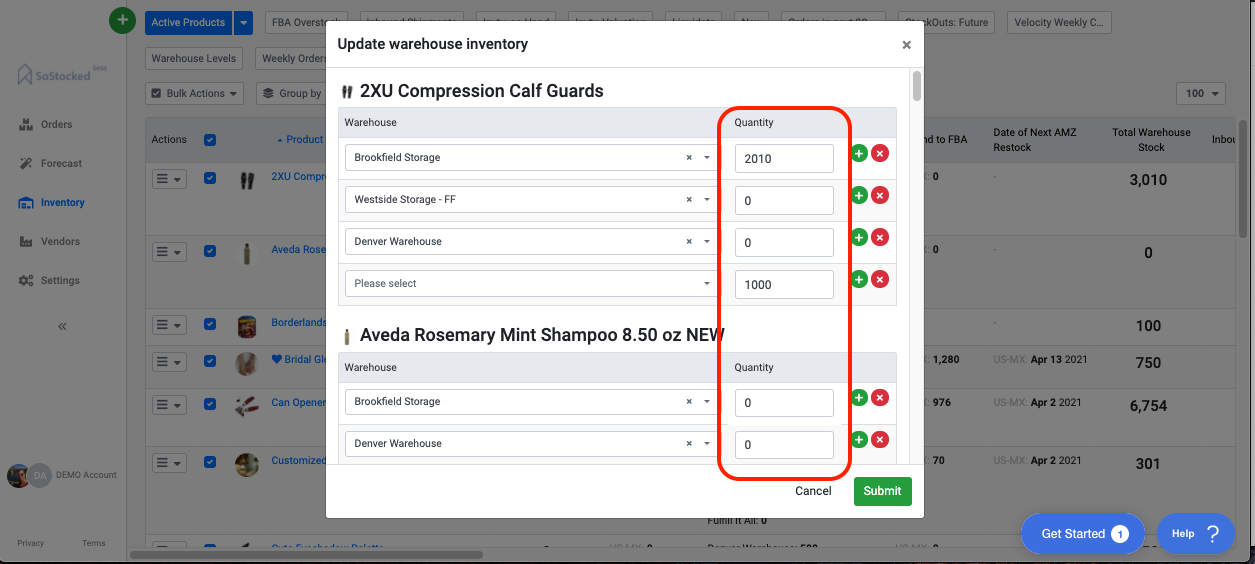The height and width of the screenshot is (564, 1255).
Task: Open actions menu for Can Opener row
Action: (169, 405)
